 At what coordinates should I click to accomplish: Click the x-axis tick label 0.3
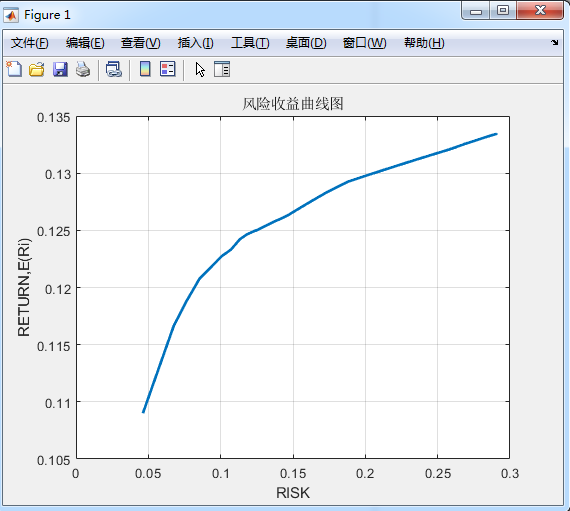tap(510, 474)
